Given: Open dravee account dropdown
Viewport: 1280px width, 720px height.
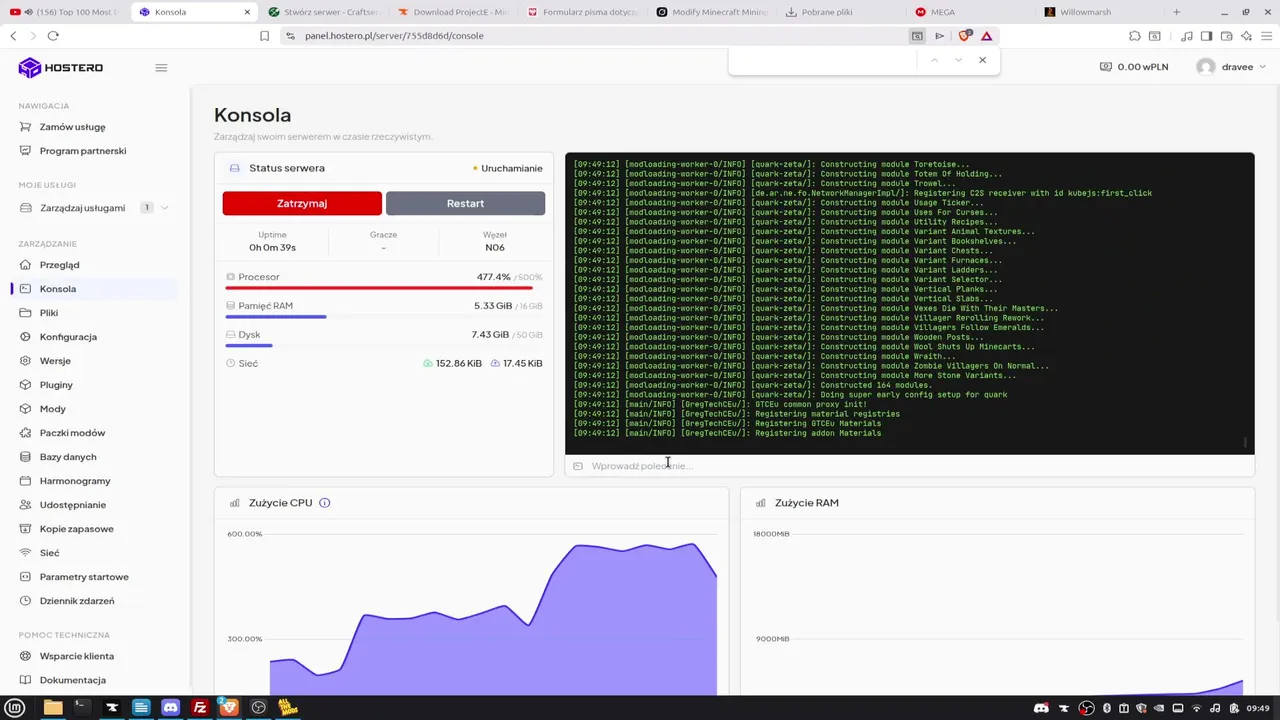Looking at the screenshot, I should [1231, 67].
